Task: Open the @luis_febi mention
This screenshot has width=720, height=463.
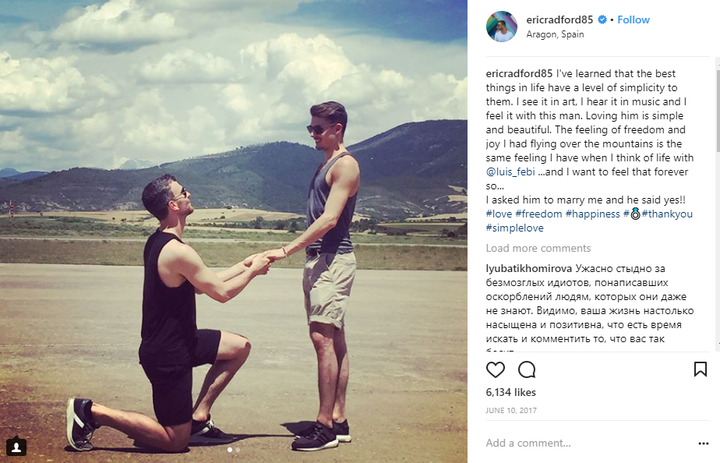Action: (510, 172)
